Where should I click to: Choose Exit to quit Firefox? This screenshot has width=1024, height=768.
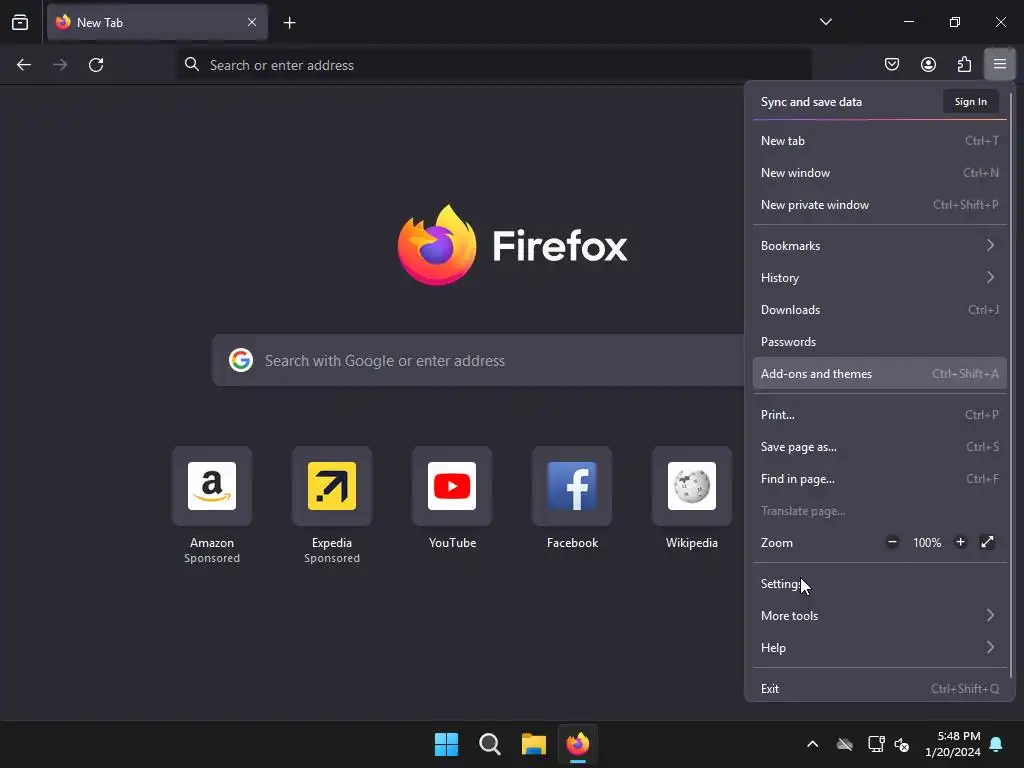pos(880,688)
